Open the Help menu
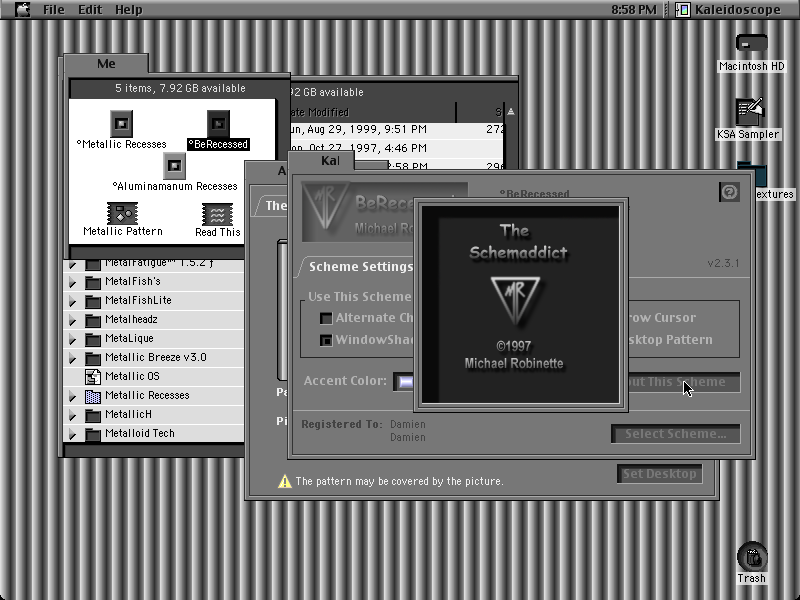800x600 pixels. tap(129, 10)
